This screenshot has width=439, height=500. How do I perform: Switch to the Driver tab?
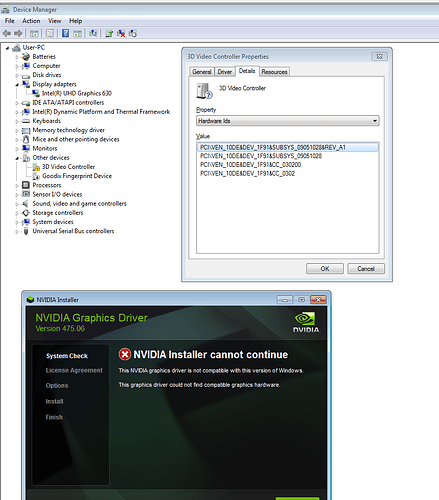tap(225, 72)
